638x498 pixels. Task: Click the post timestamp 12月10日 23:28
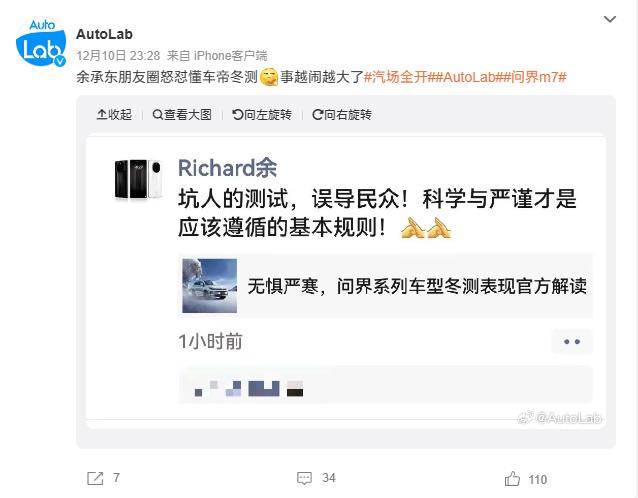(x=118, y=56)
